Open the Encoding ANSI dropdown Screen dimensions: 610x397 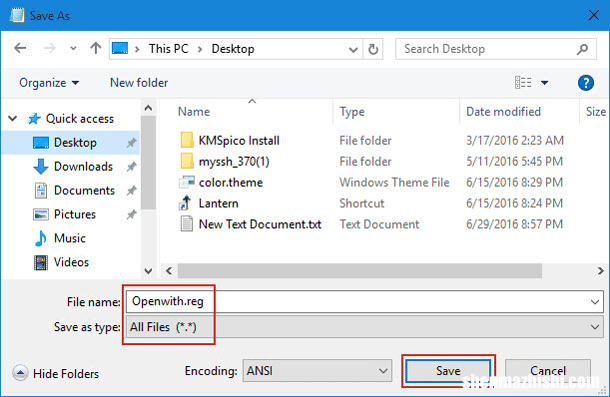click(317, 371)
